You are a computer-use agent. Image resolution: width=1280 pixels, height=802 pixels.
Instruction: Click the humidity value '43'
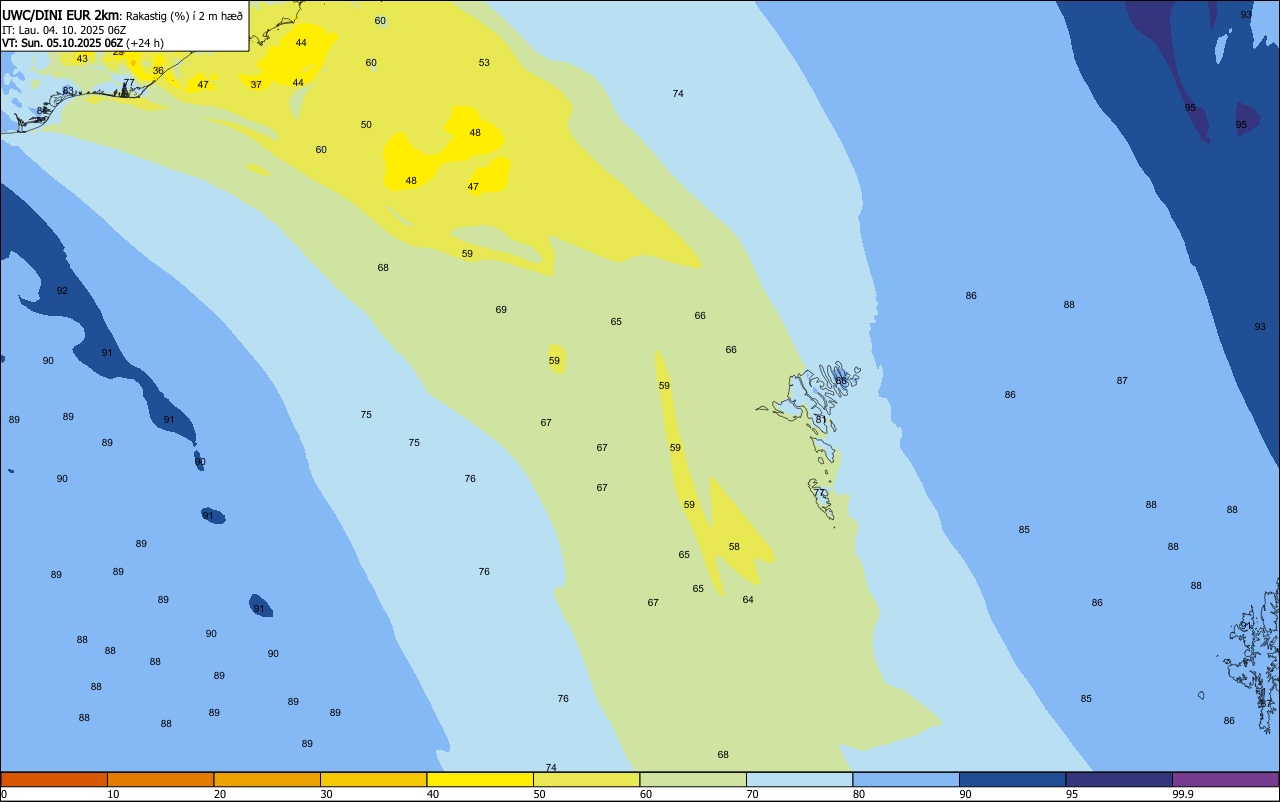coord(82,59)
